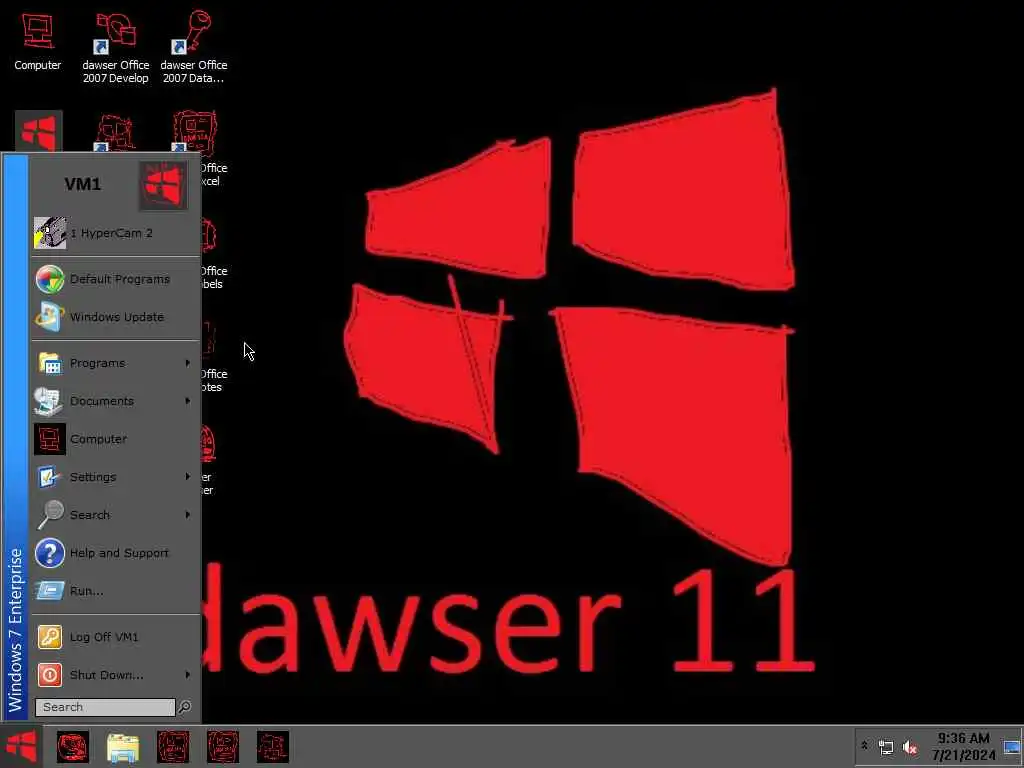Open the Run... dialog
This screenshot has width=1024, height=768.
tap(115, 590)
